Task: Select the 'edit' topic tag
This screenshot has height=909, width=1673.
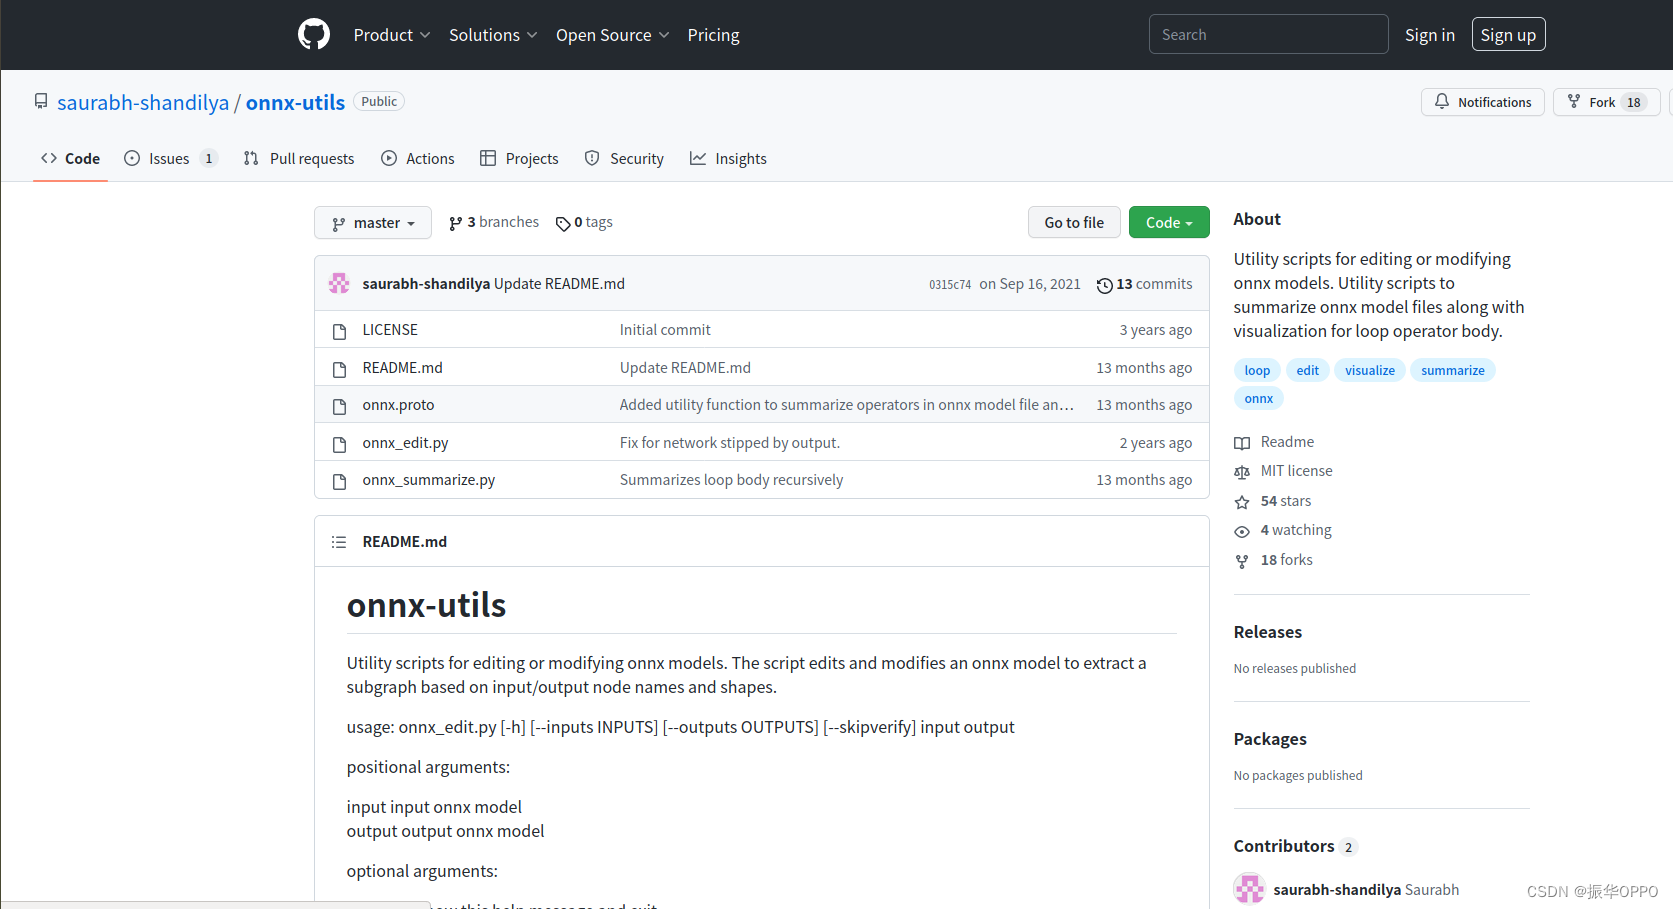Action: [x=1307, y=370]
